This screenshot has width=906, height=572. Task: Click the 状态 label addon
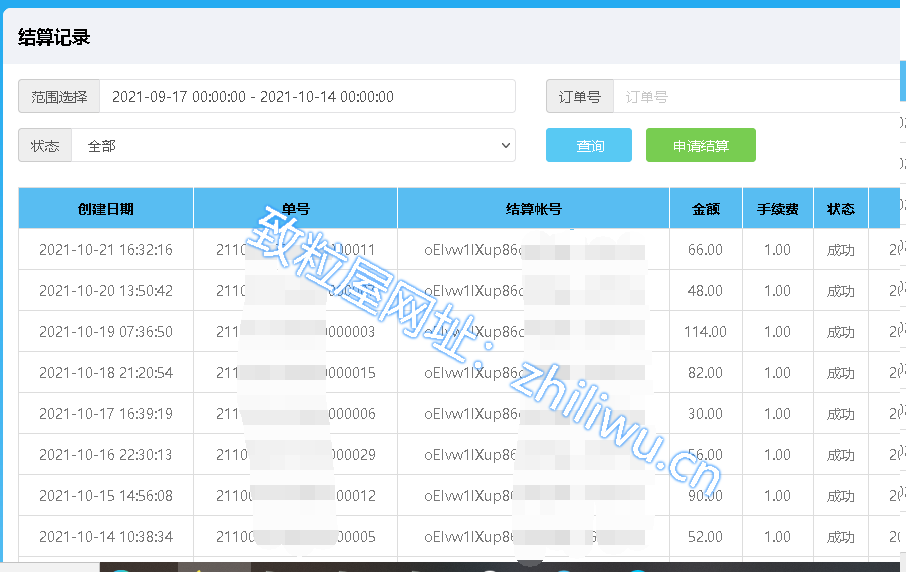click(x=45, y=146)
